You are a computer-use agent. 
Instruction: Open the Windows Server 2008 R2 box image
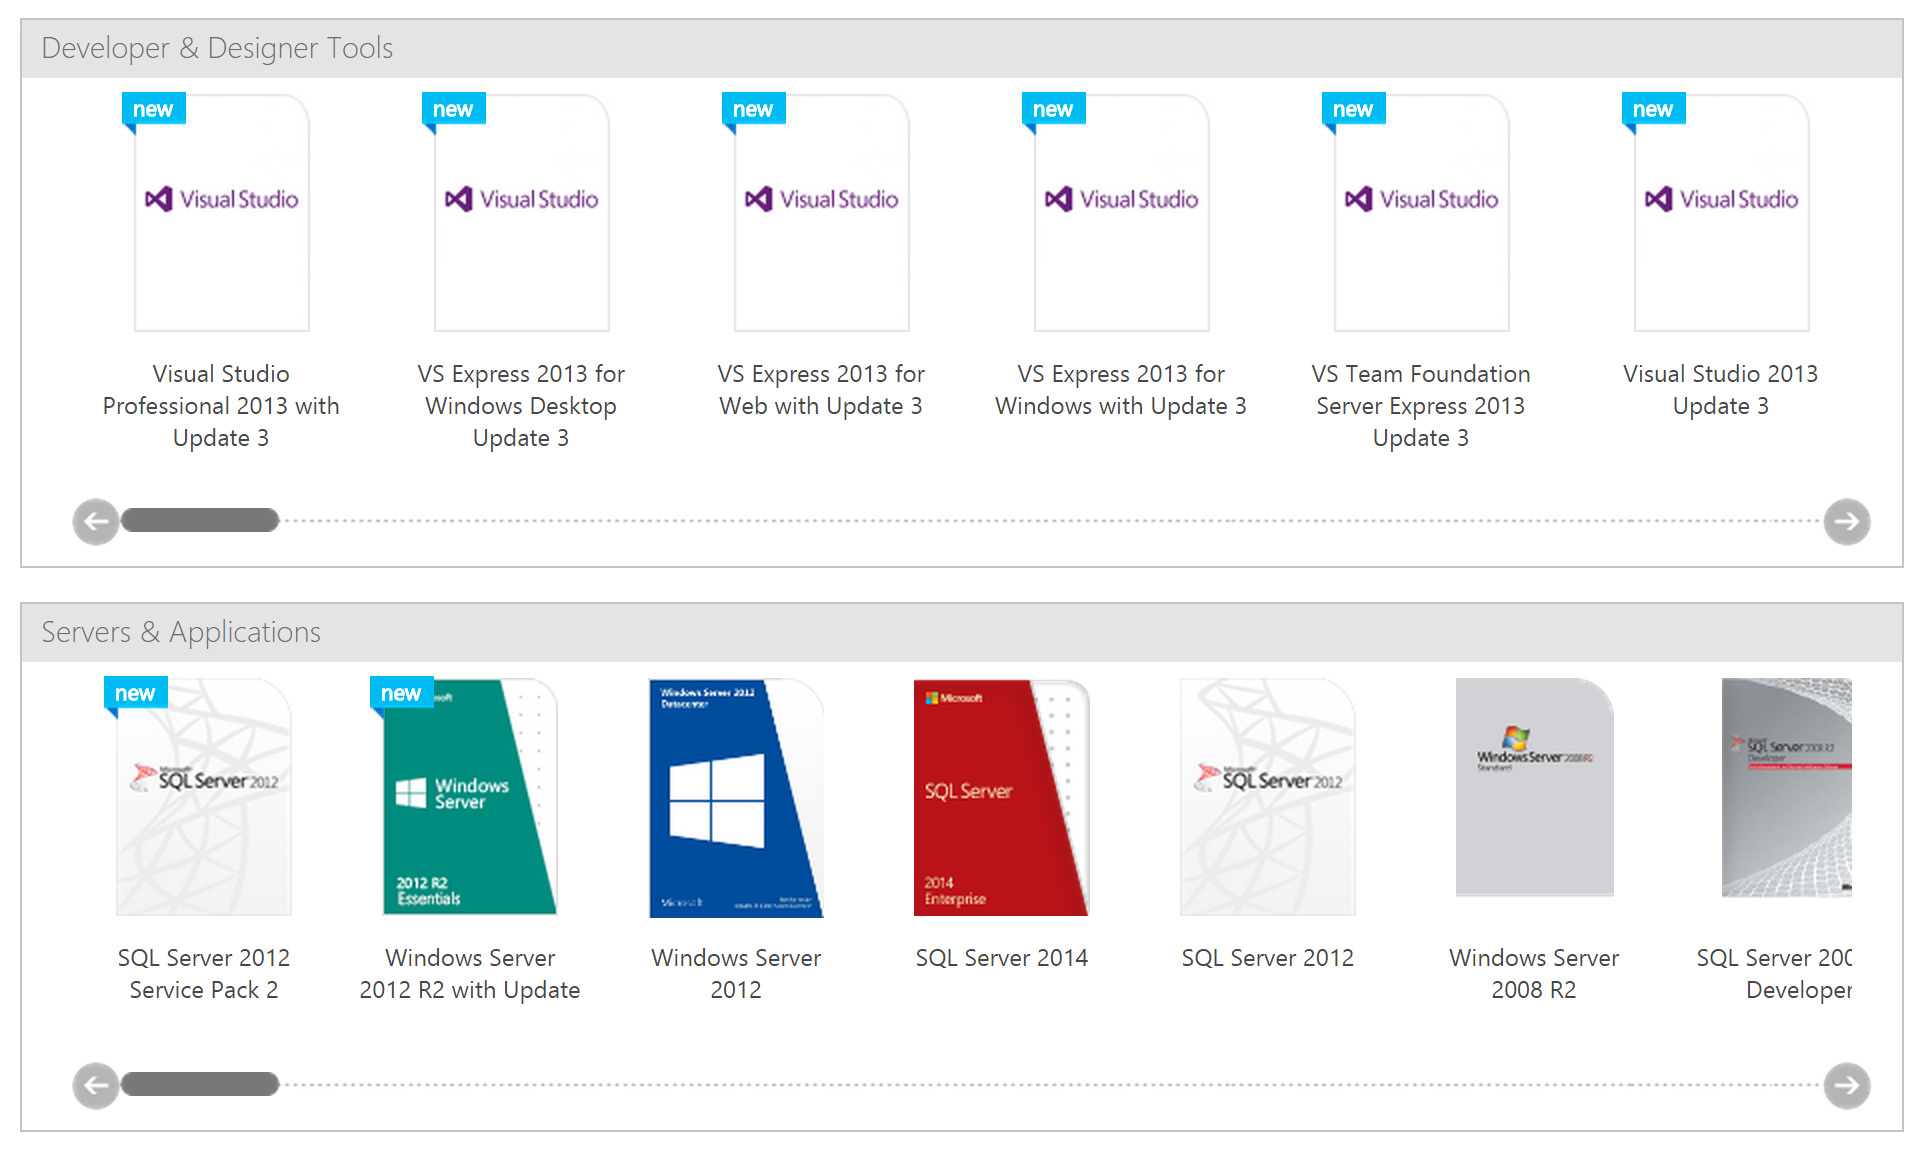pos(1534,787)
